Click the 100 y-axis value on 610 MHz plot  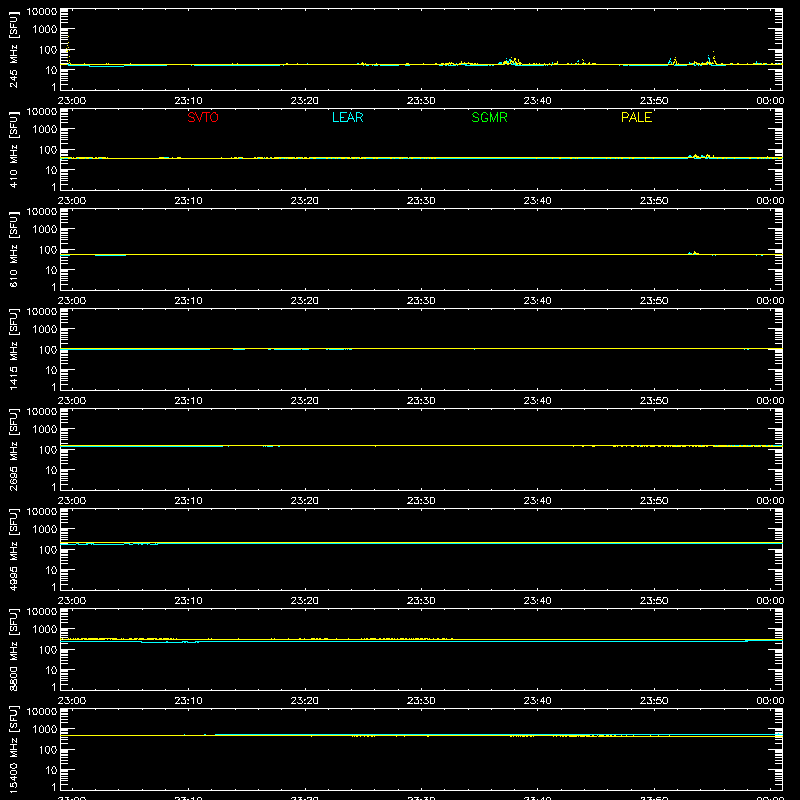[48, 250]
